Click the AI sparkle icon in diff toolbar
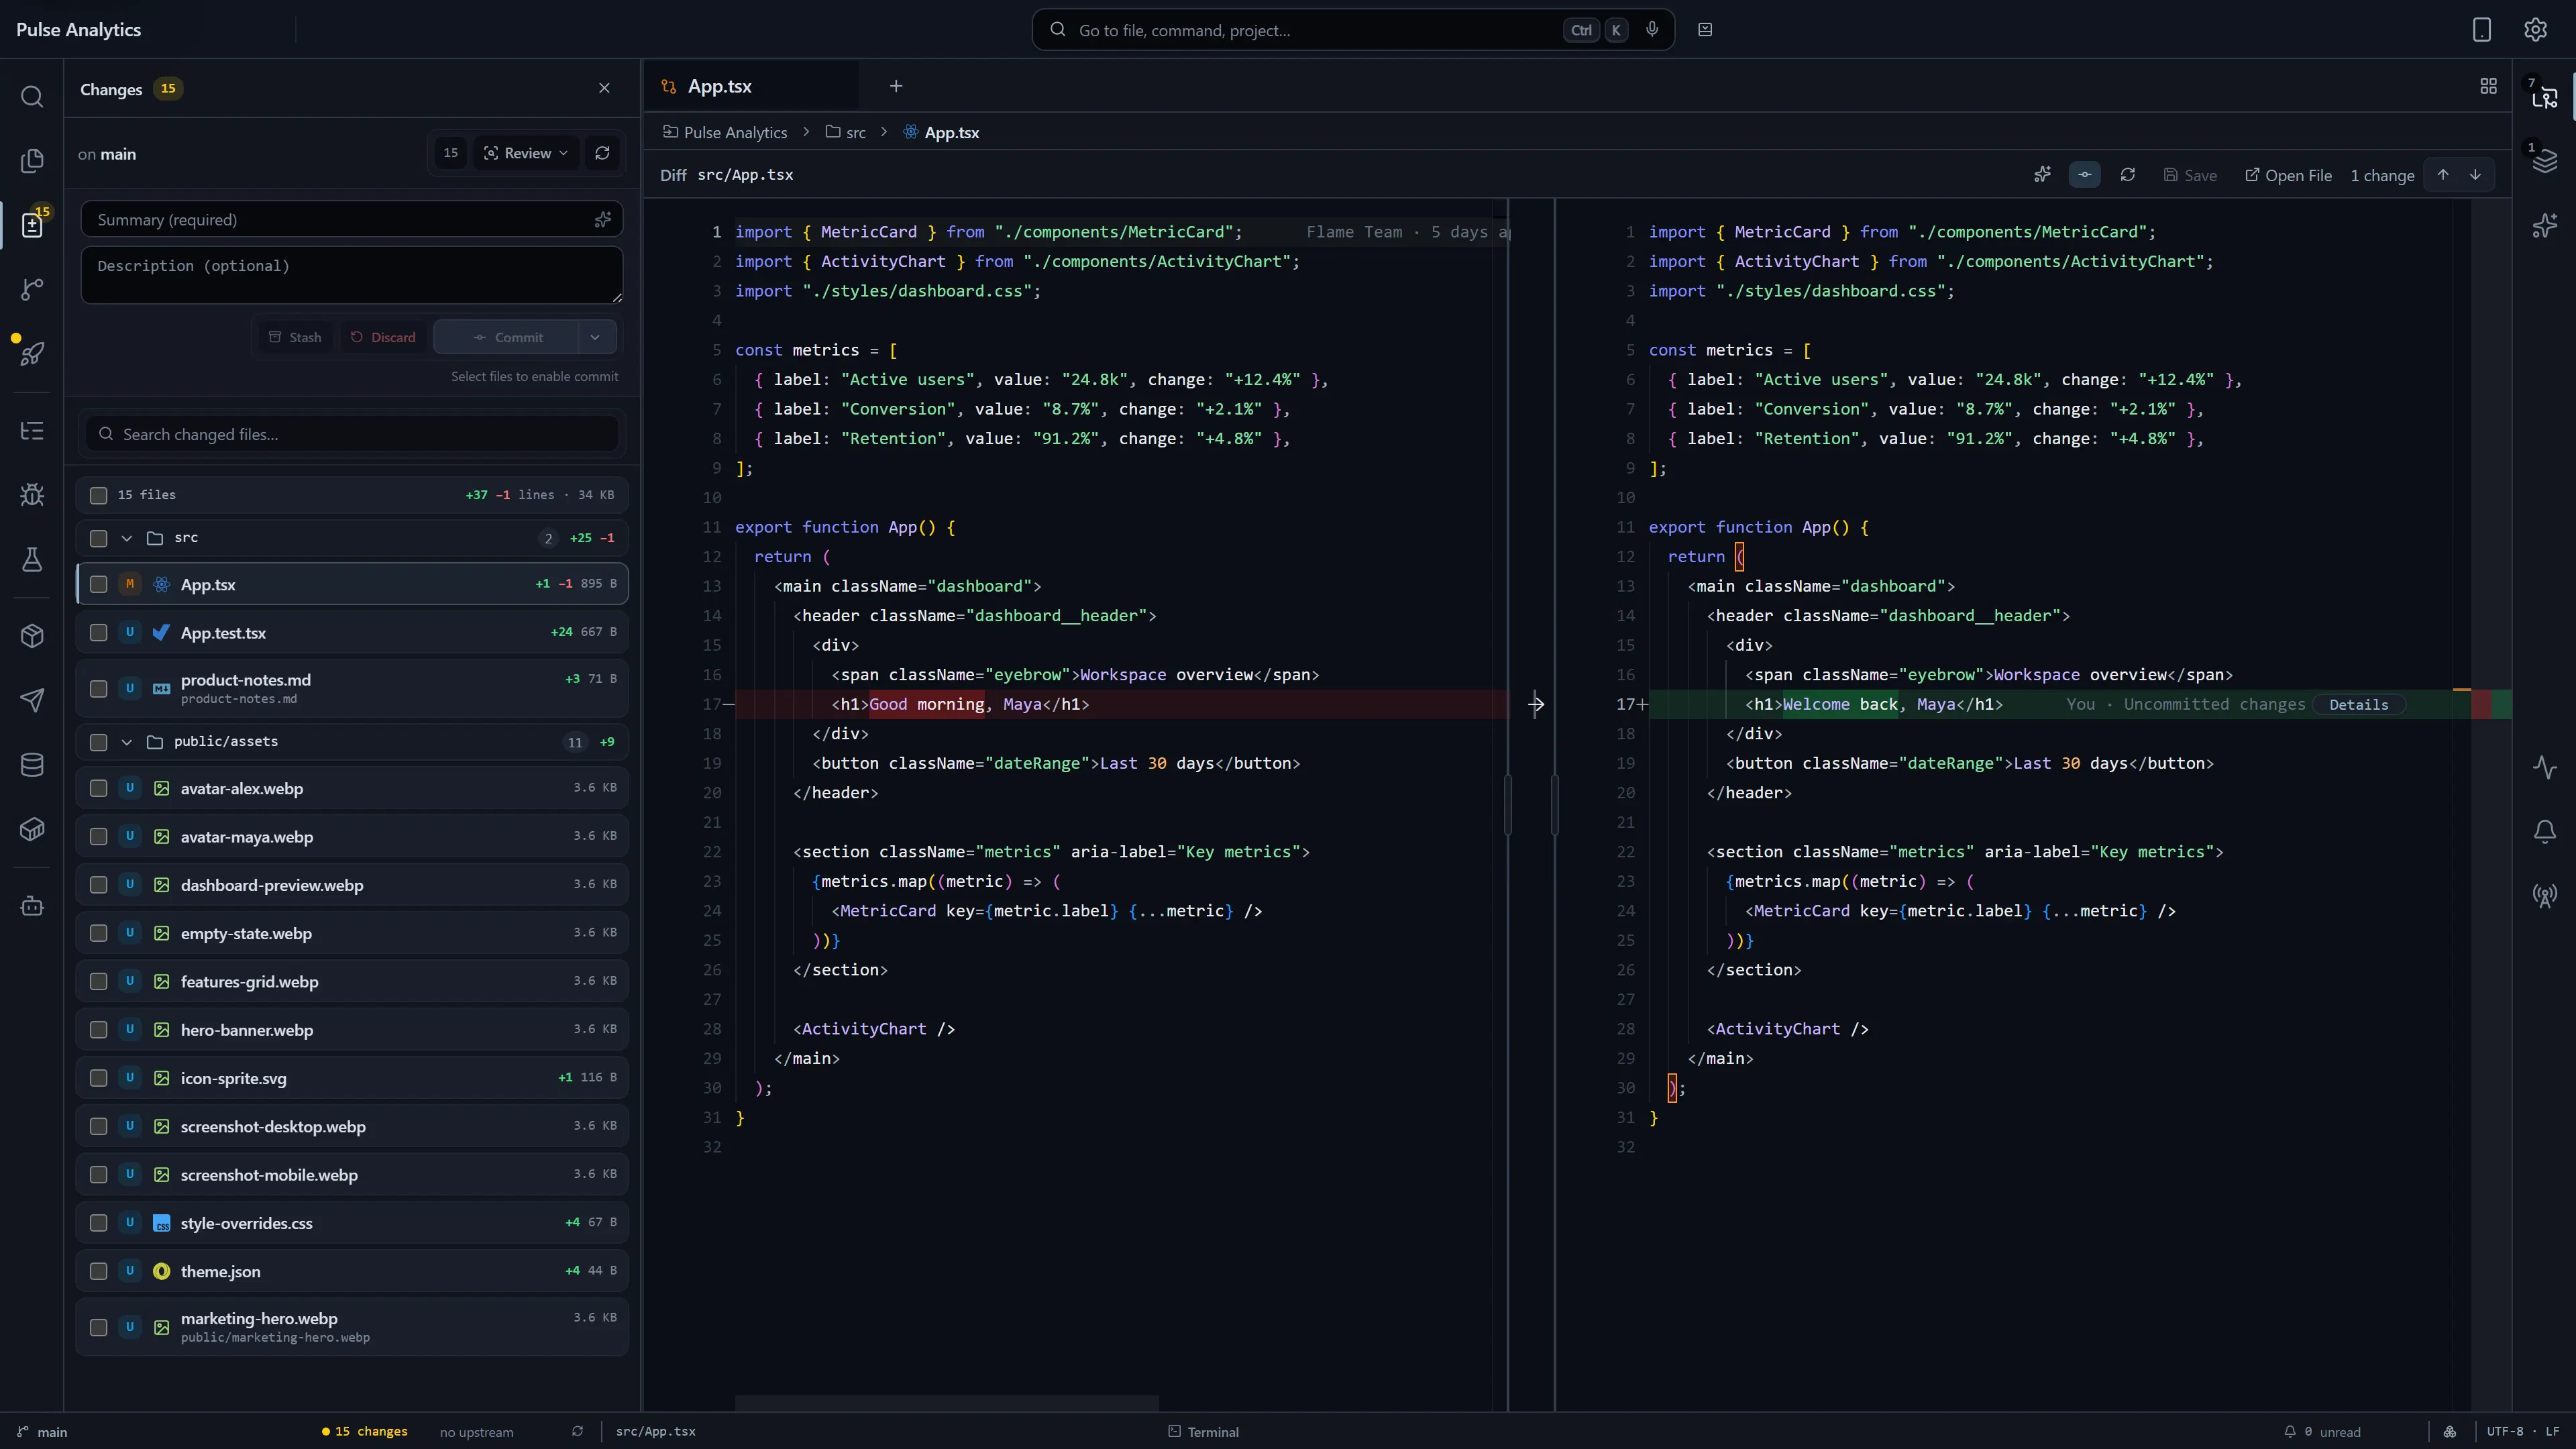2576x1449 pixels. coord(2042,175)
